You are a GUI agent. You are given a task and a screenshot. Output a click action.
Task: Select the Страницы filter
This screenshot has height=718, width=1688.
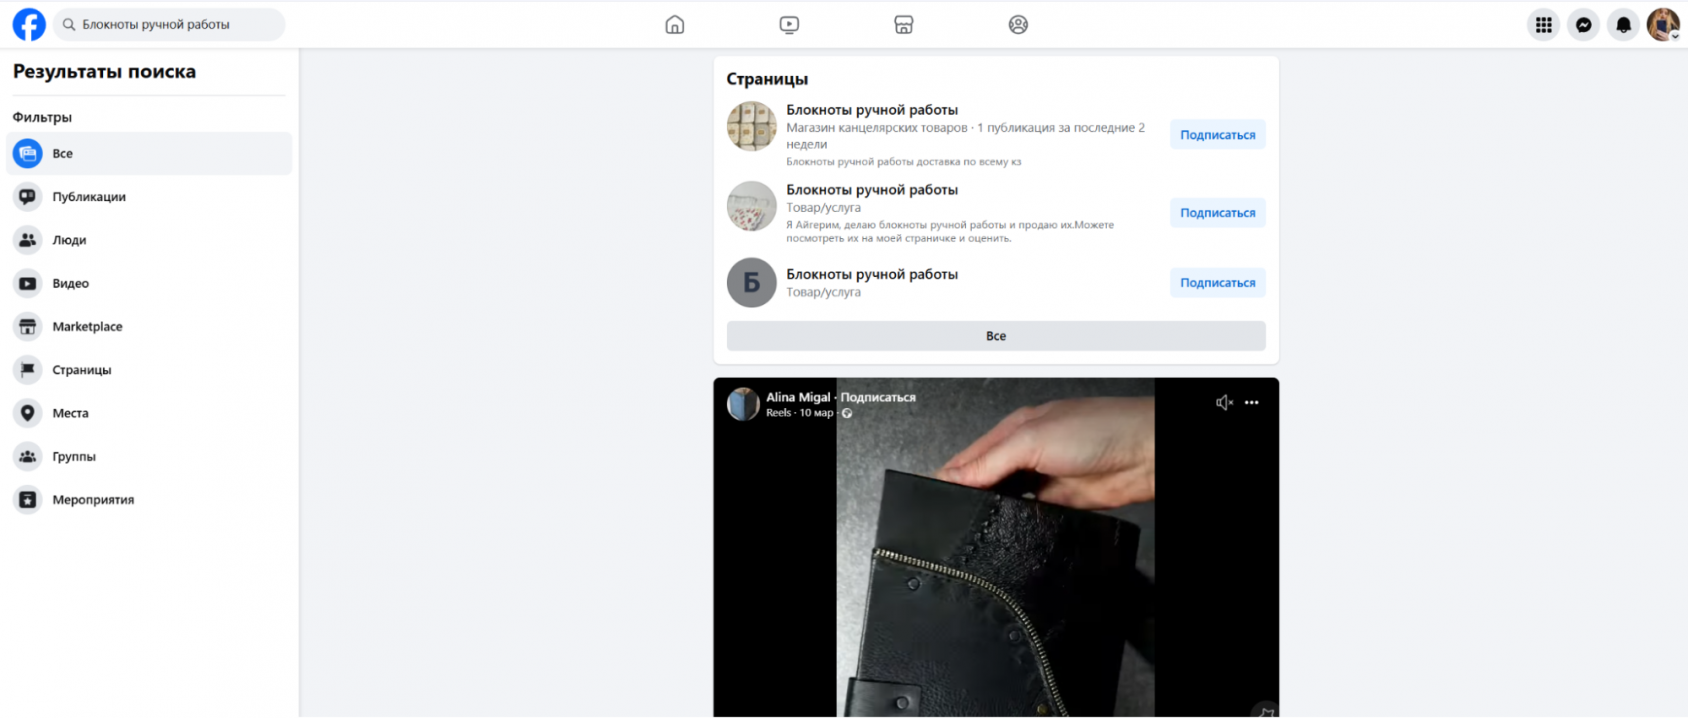(149, 370)
